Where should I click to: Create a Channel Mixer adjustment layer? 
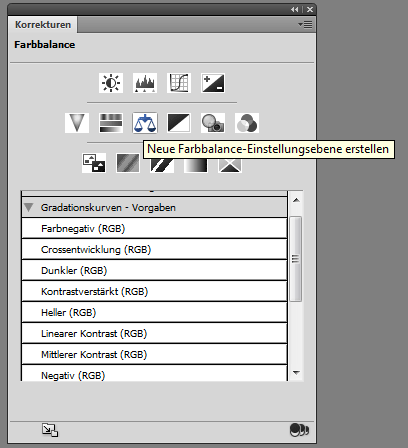pos(247,123)
